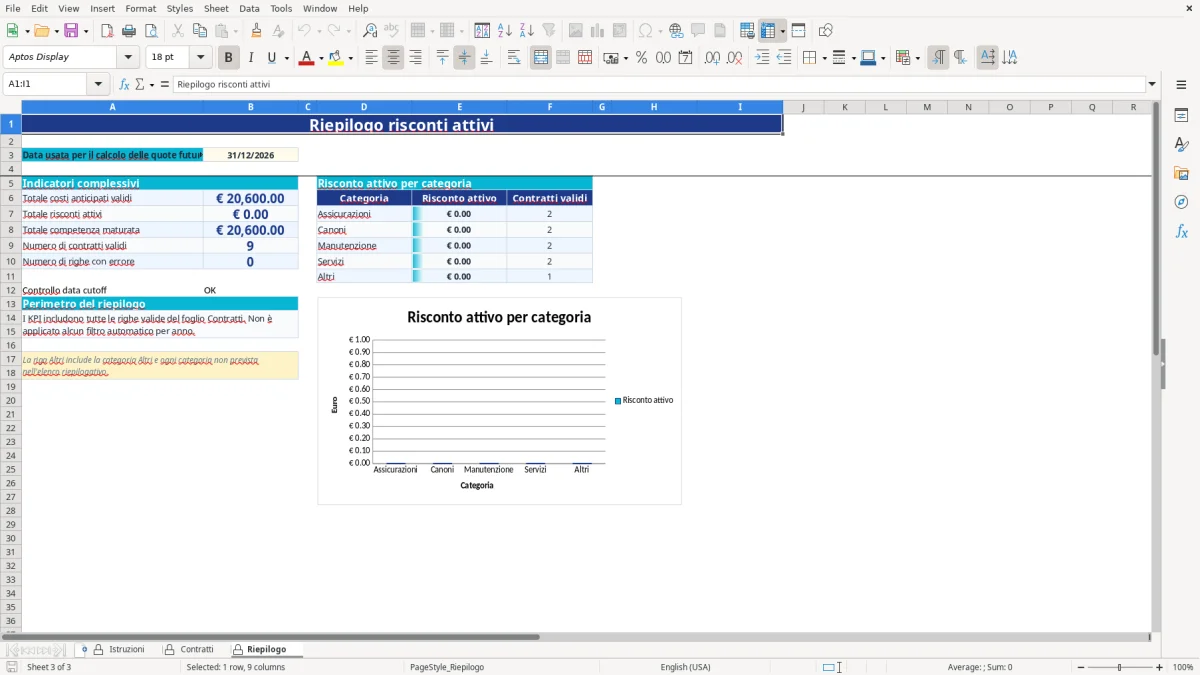
Task: Open the Data menu
Action: [249, 8]
